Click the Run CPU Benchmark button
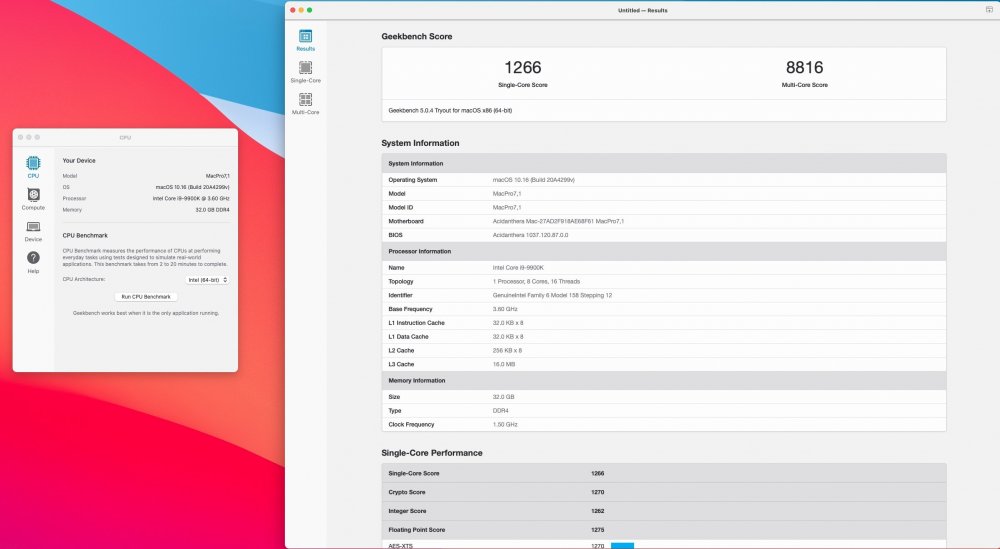1000x549 pixels. (146, 296)
